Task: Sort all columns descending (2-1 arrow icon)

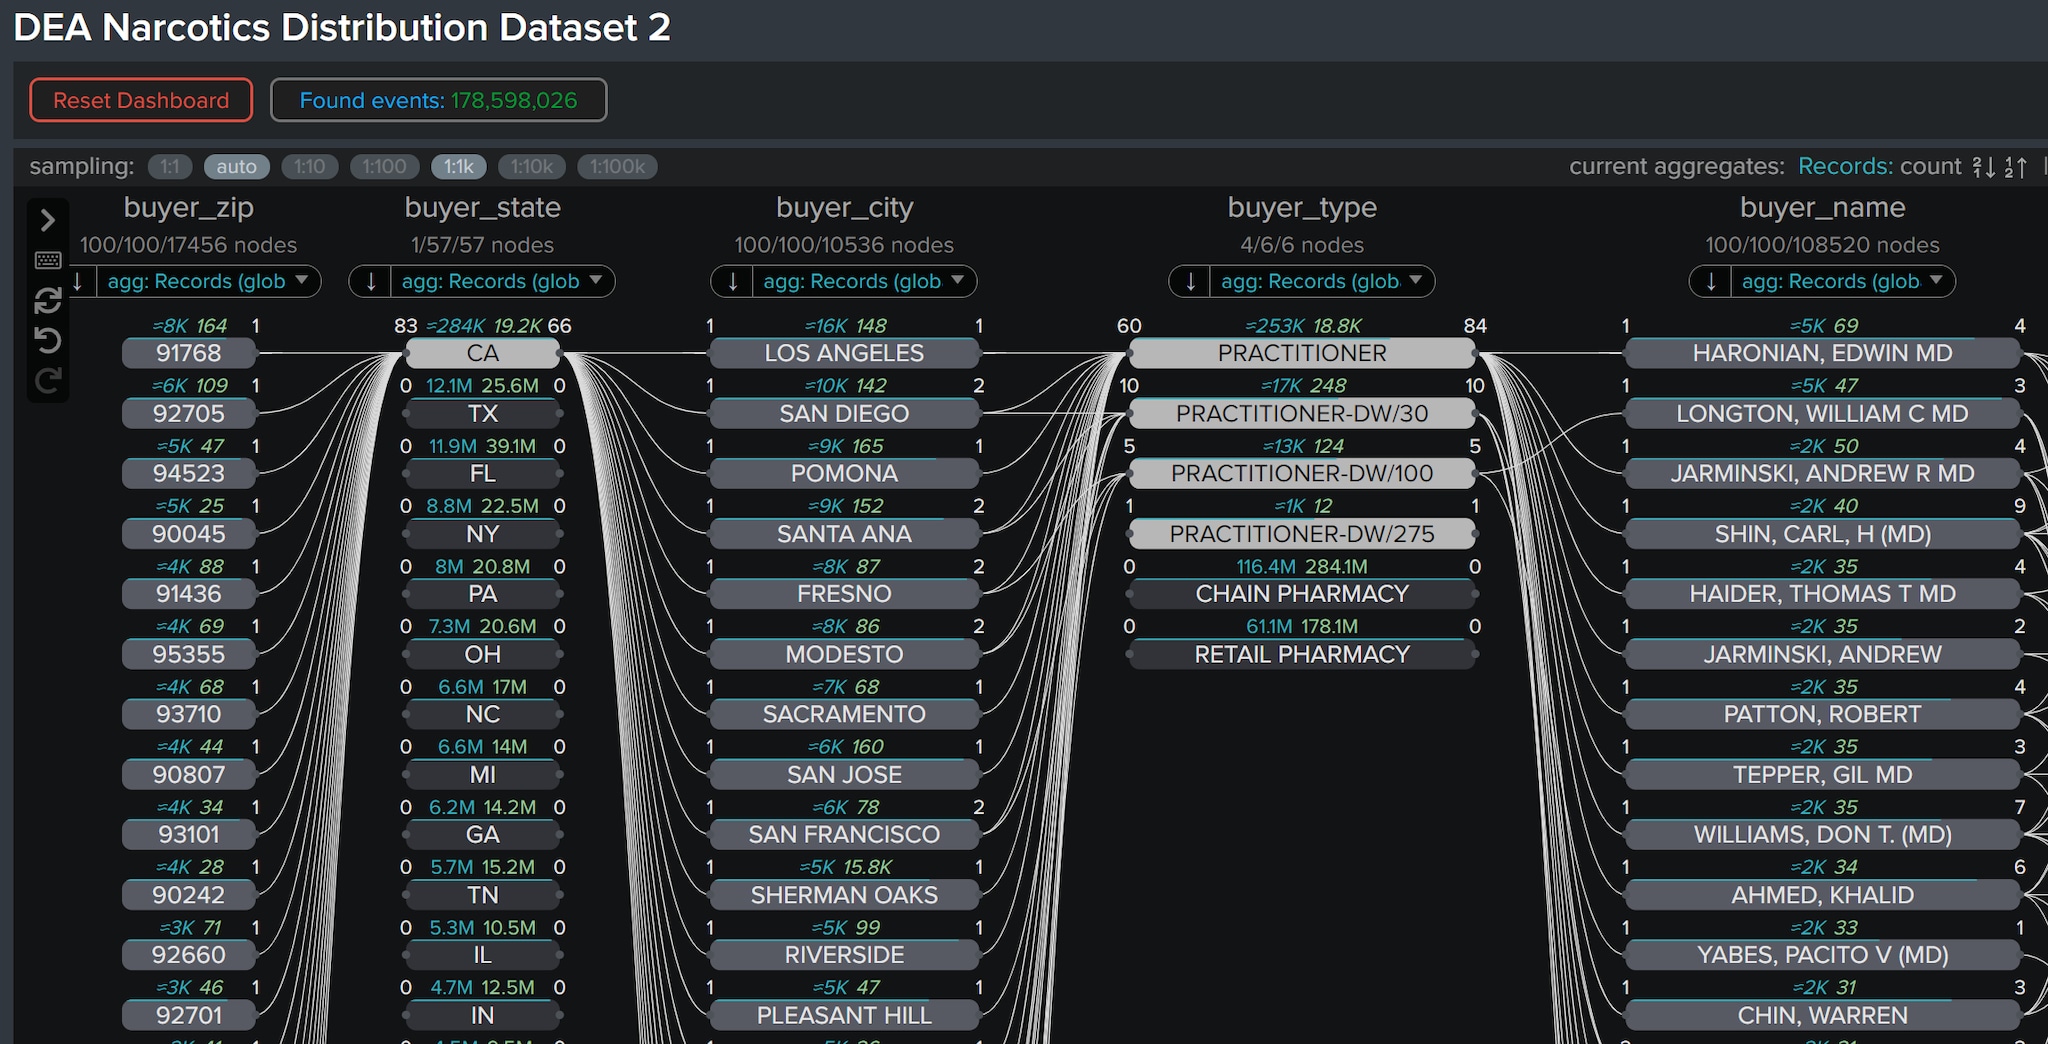Action: [x=1984, y=167]
